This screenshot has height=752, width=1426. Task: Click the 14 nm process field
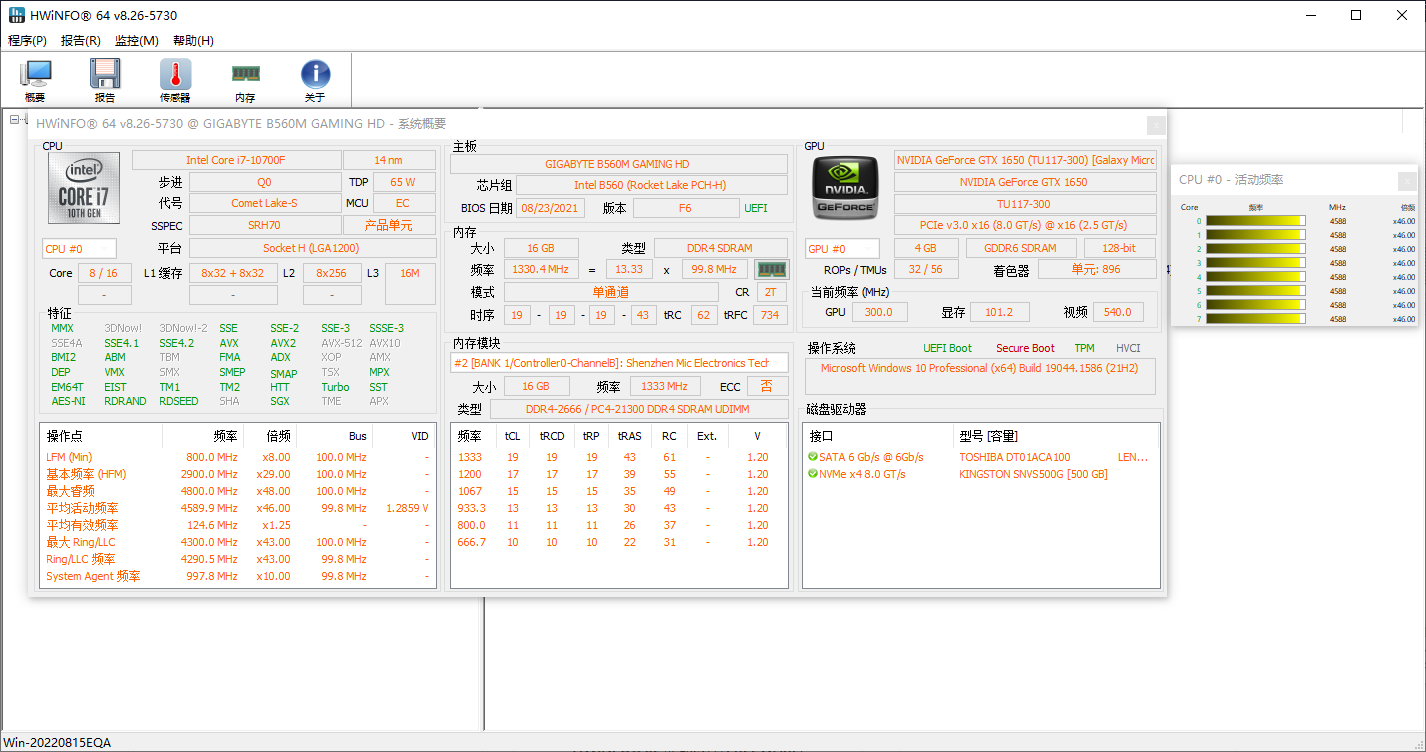coord(389,160)
